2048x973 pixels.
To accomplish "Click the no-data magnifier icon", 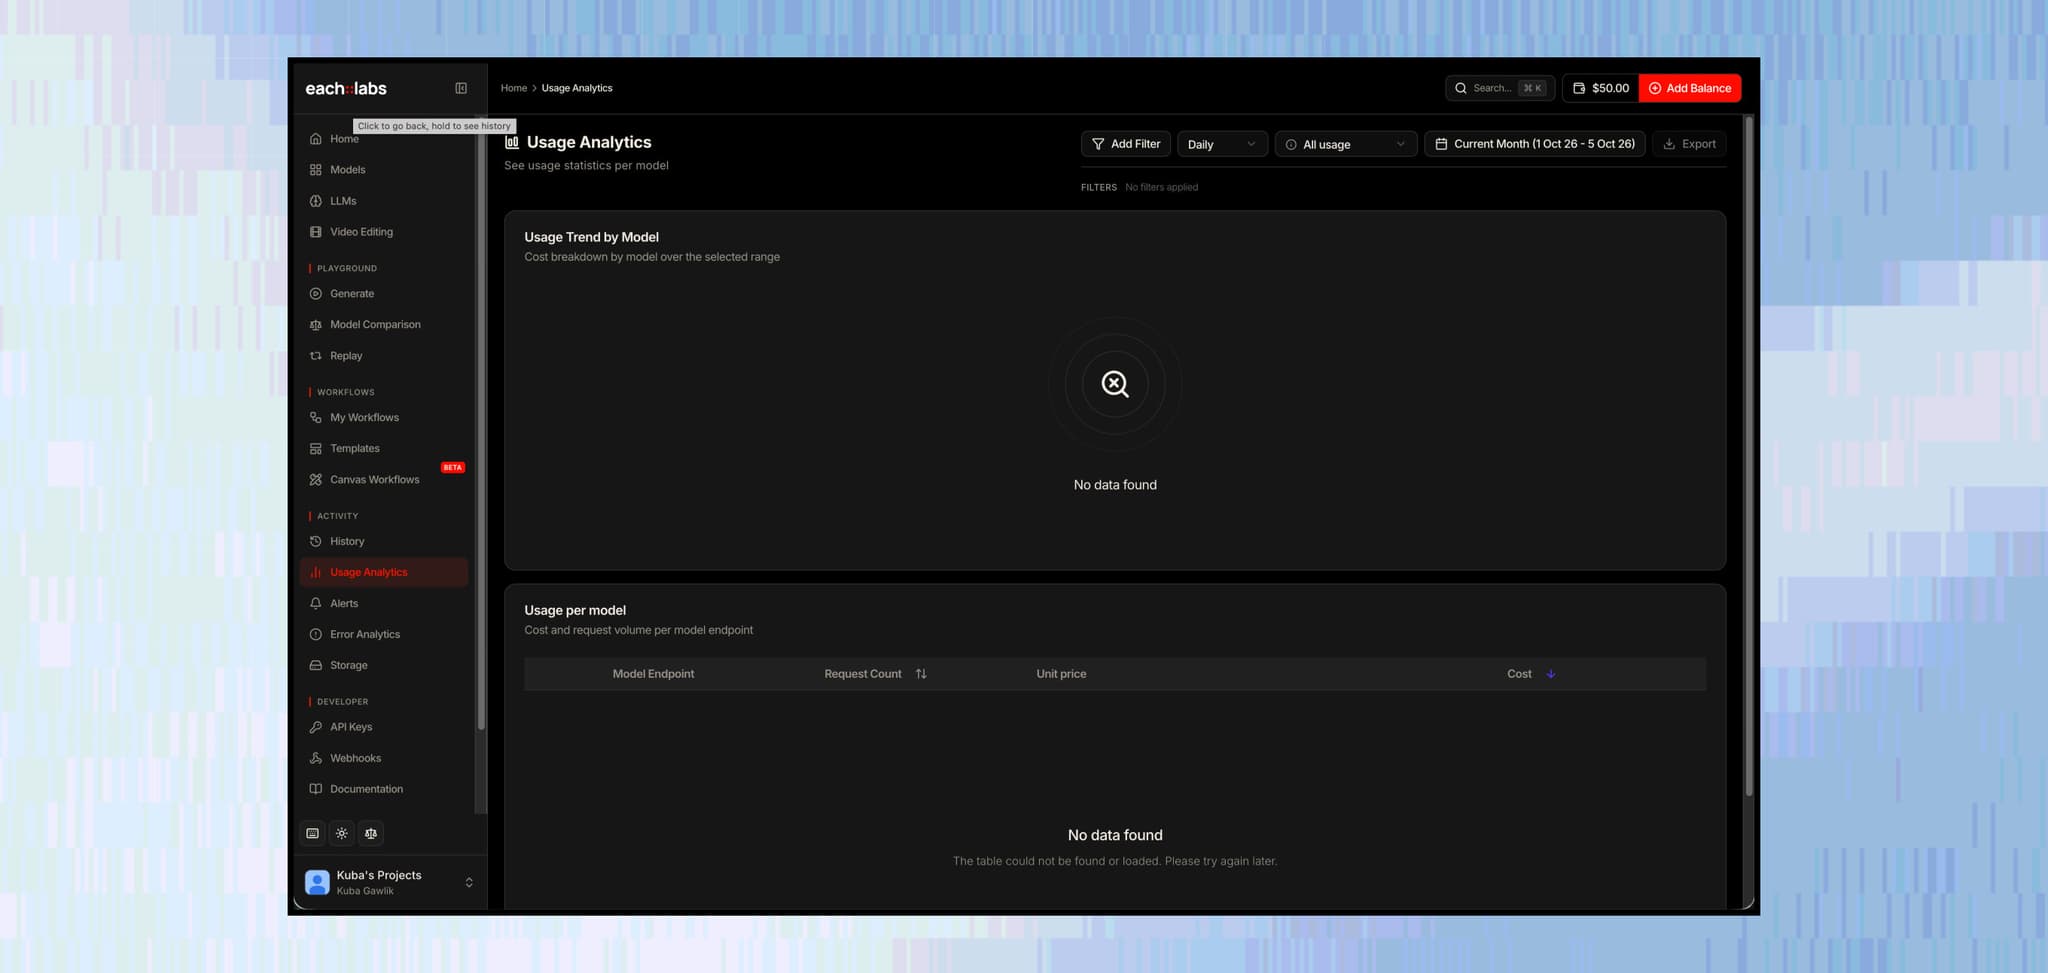I will [1115, 384].
